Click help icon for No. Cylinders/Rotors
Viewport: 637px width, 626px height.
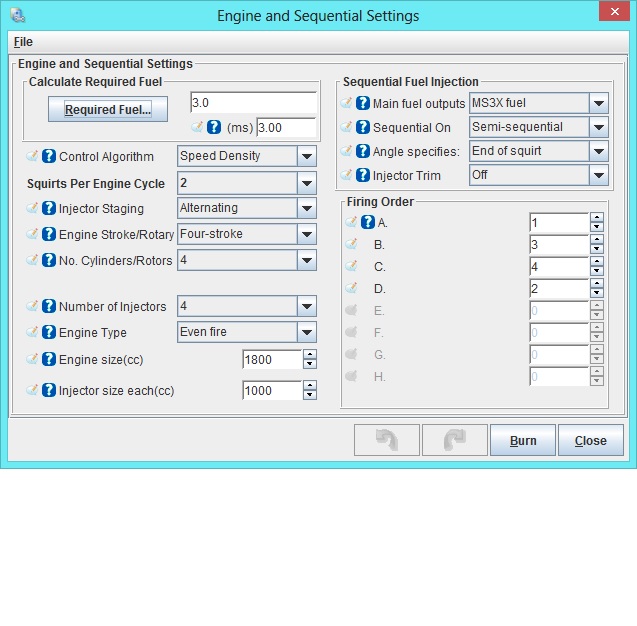tap(49, 260)
